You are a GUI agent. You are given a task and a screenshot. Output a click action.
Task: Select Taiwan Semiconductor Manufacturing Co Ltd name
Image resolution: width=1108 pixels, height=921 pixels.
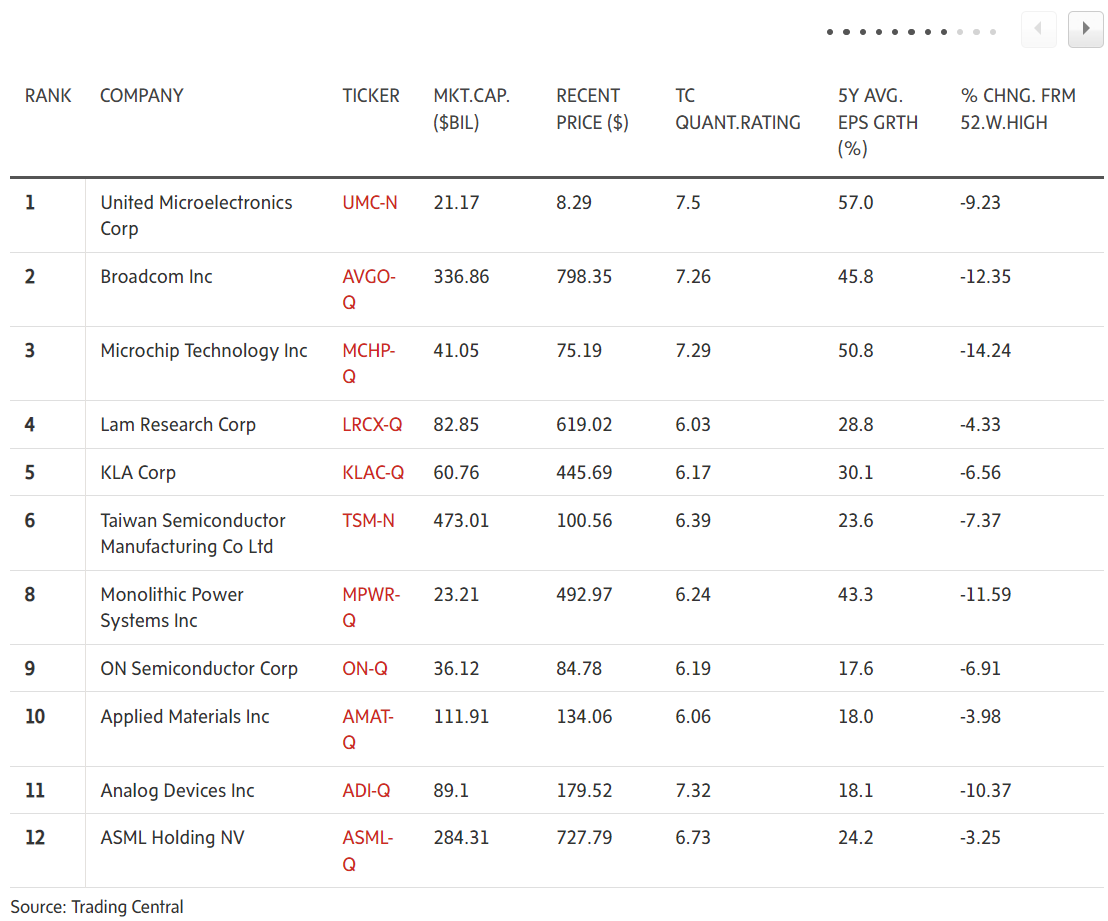pos(192,534)
